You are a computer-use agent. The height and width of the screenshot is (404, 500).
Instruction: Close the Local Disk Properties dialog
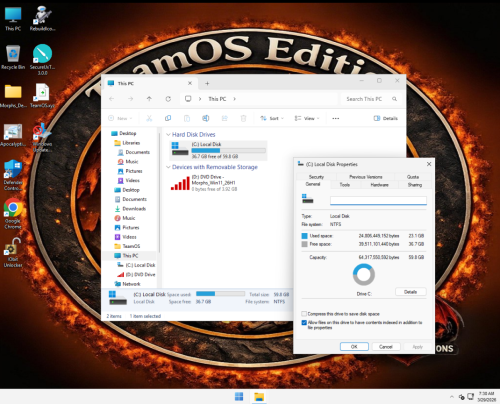point(429,164)
